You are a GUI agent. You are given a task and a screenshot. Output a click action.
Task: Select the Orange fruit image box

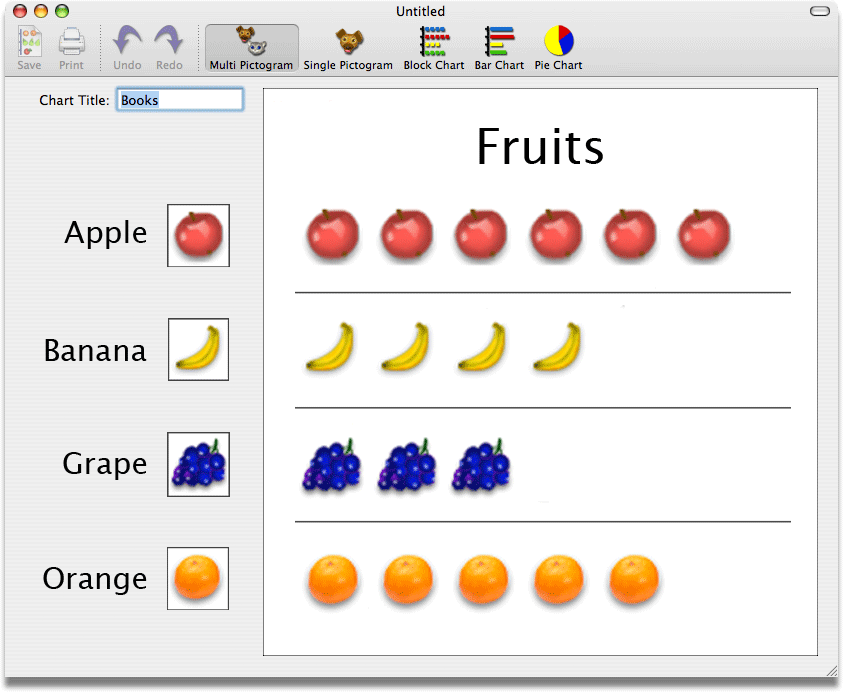(197, 578)
